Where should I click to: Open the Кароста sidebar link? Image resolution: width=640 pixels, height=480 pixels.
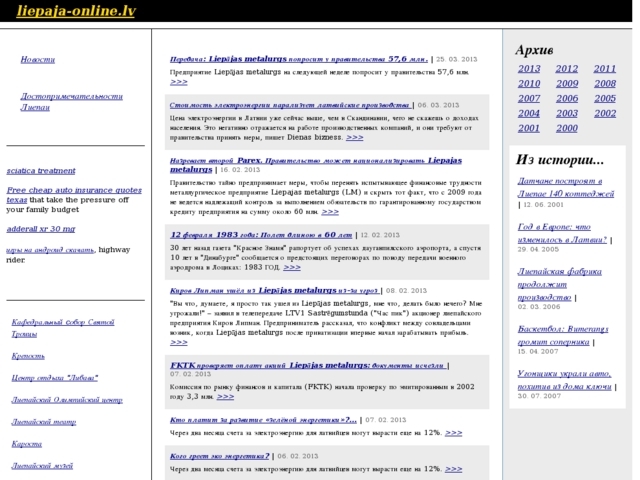click(27, 444)
